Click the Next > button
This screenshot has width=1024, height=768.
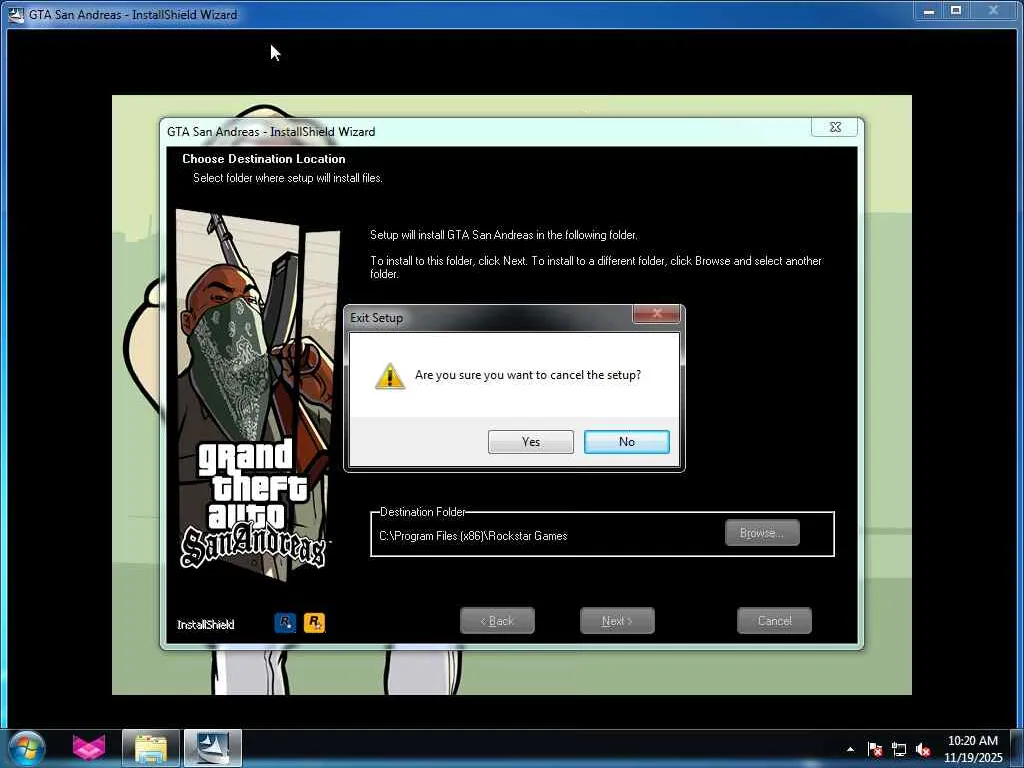617,621
